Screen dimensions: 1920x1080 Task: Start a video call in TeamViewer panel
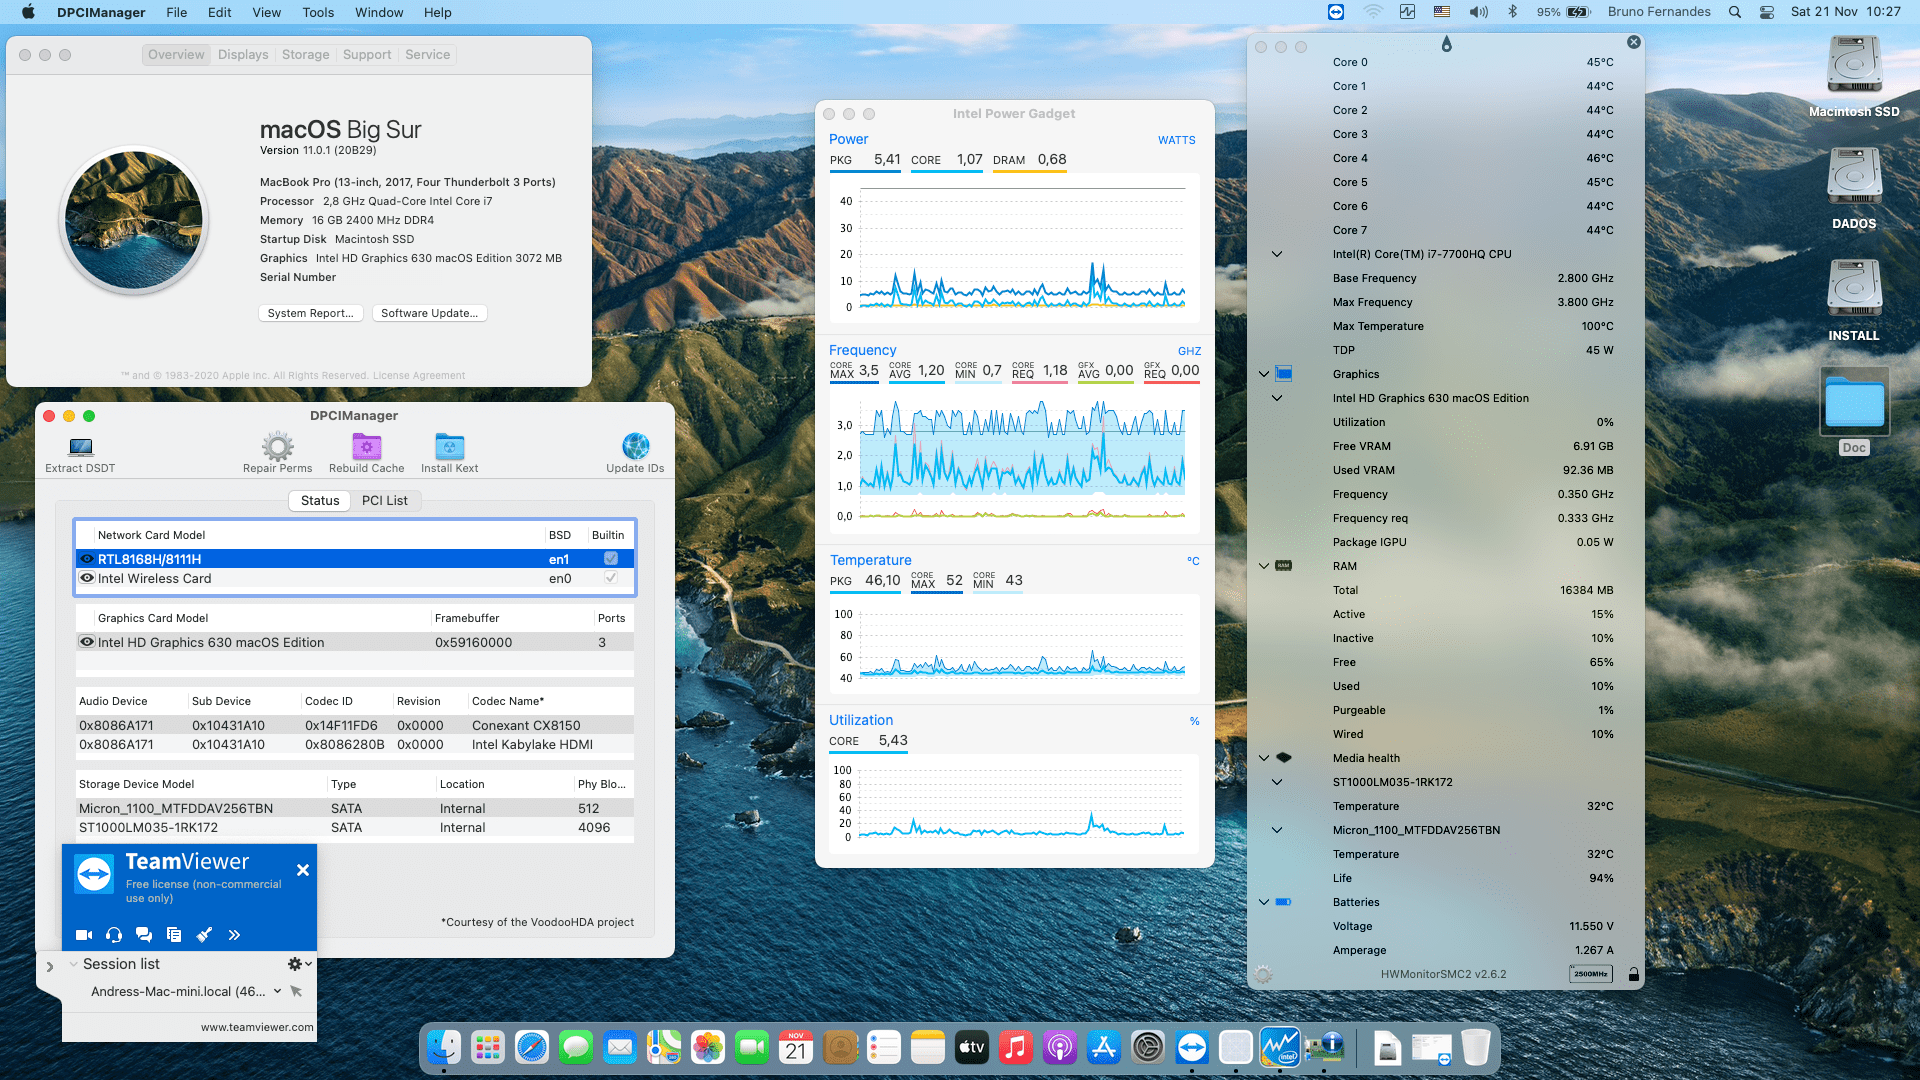tap(84, 934)
